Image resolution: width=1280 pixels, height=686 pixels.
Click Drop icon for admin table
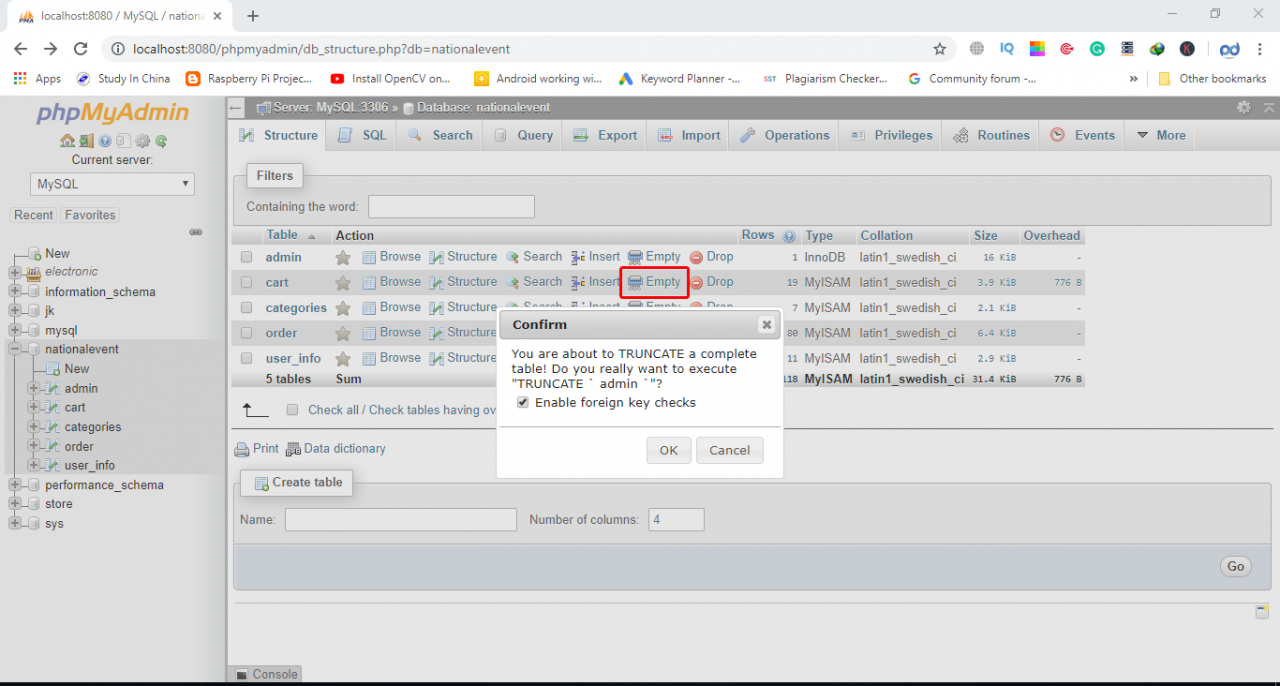tap(697, 257)
